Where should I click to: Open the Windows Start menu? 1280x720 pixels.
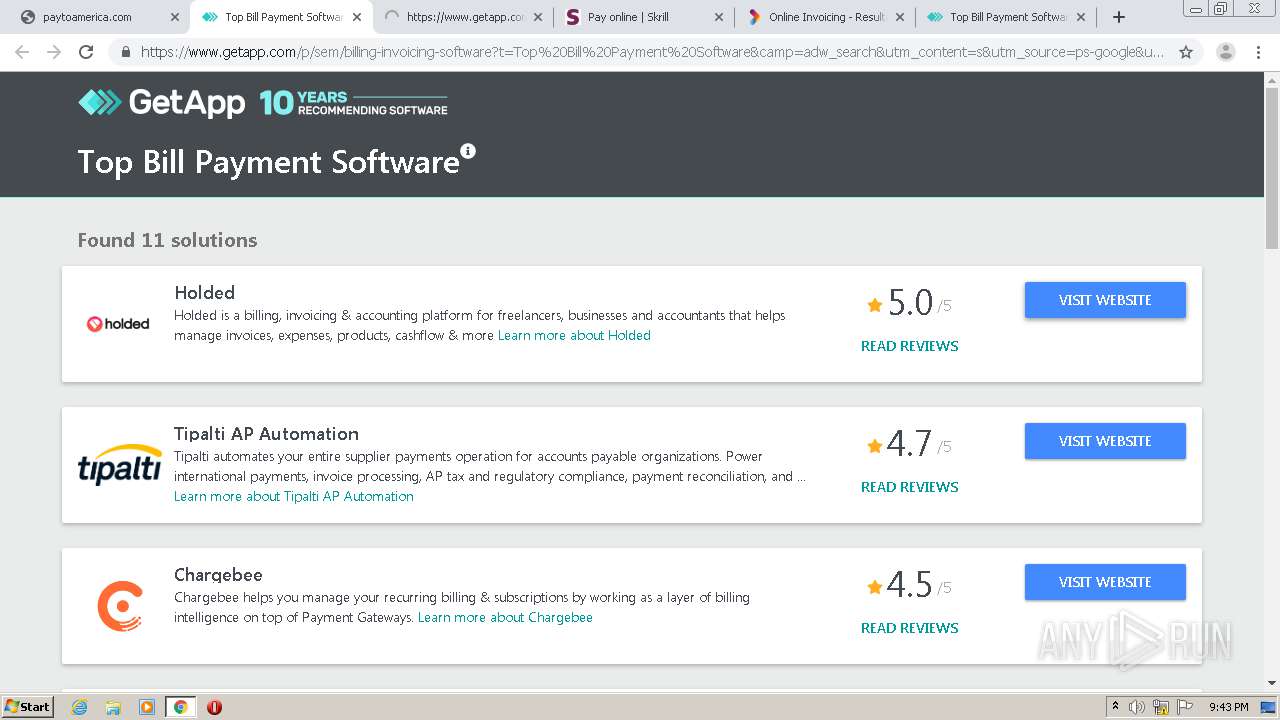point(27,707)
